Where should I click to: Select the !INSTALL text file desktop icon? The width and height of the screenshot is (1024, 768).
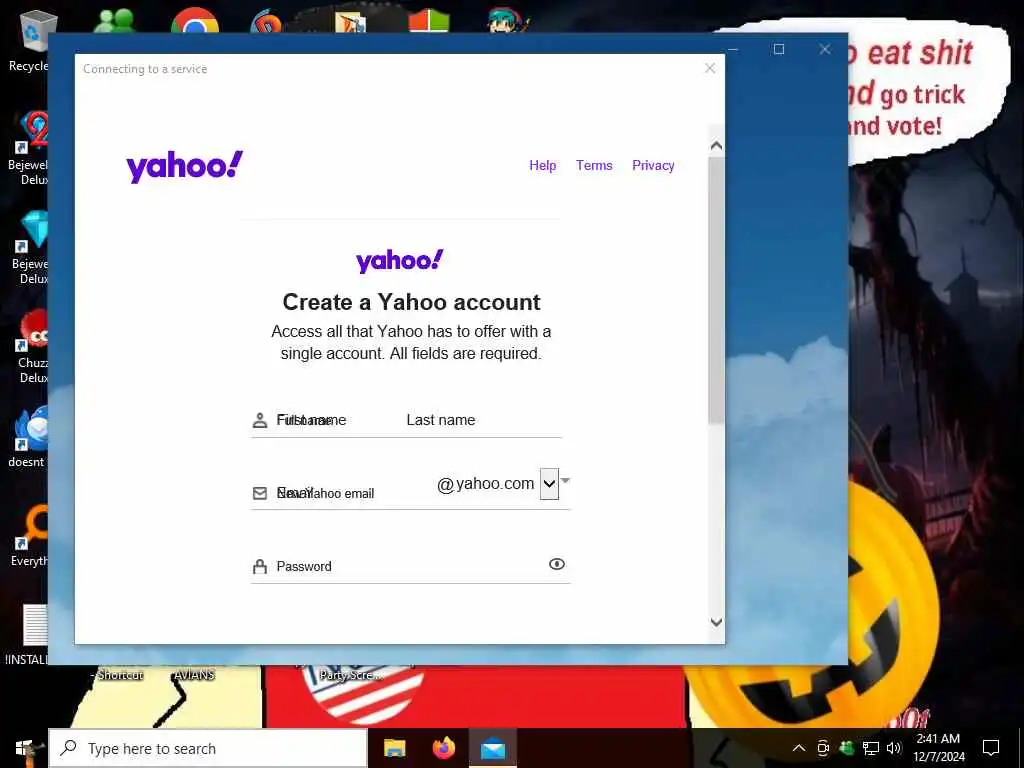[x=29, y=635]
